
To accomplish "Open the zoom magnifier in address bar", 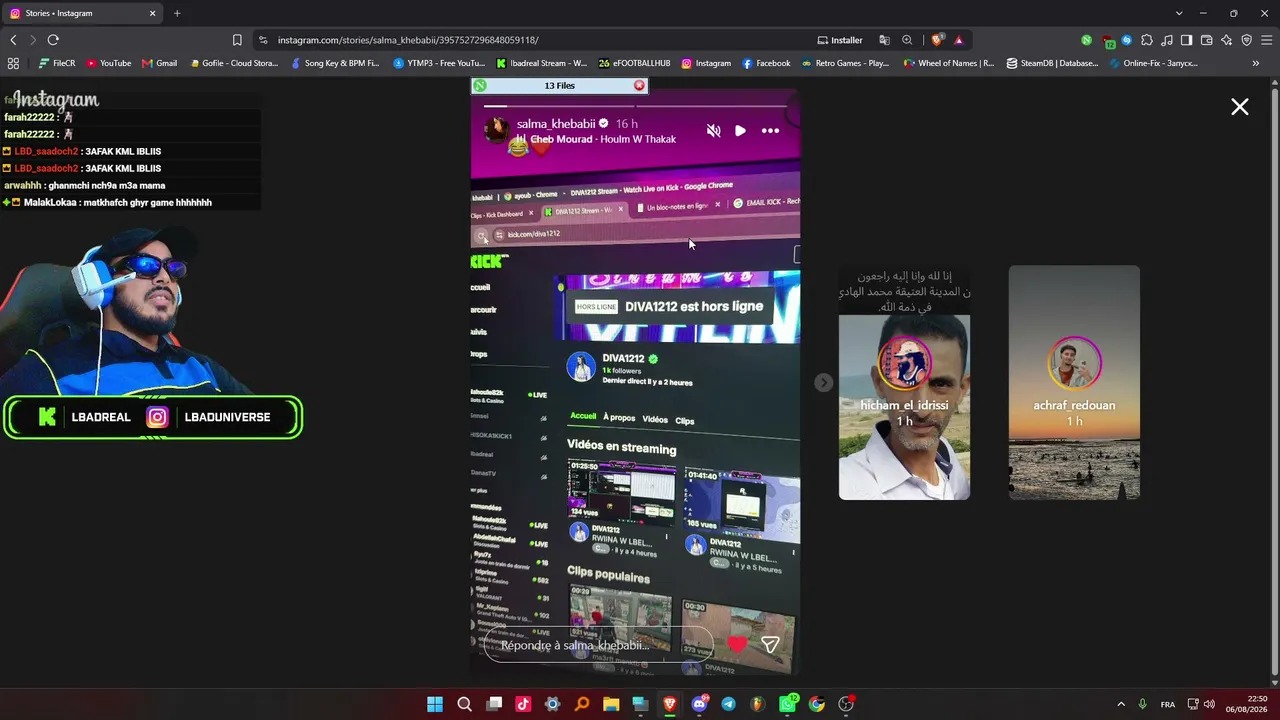I will 907,40.
